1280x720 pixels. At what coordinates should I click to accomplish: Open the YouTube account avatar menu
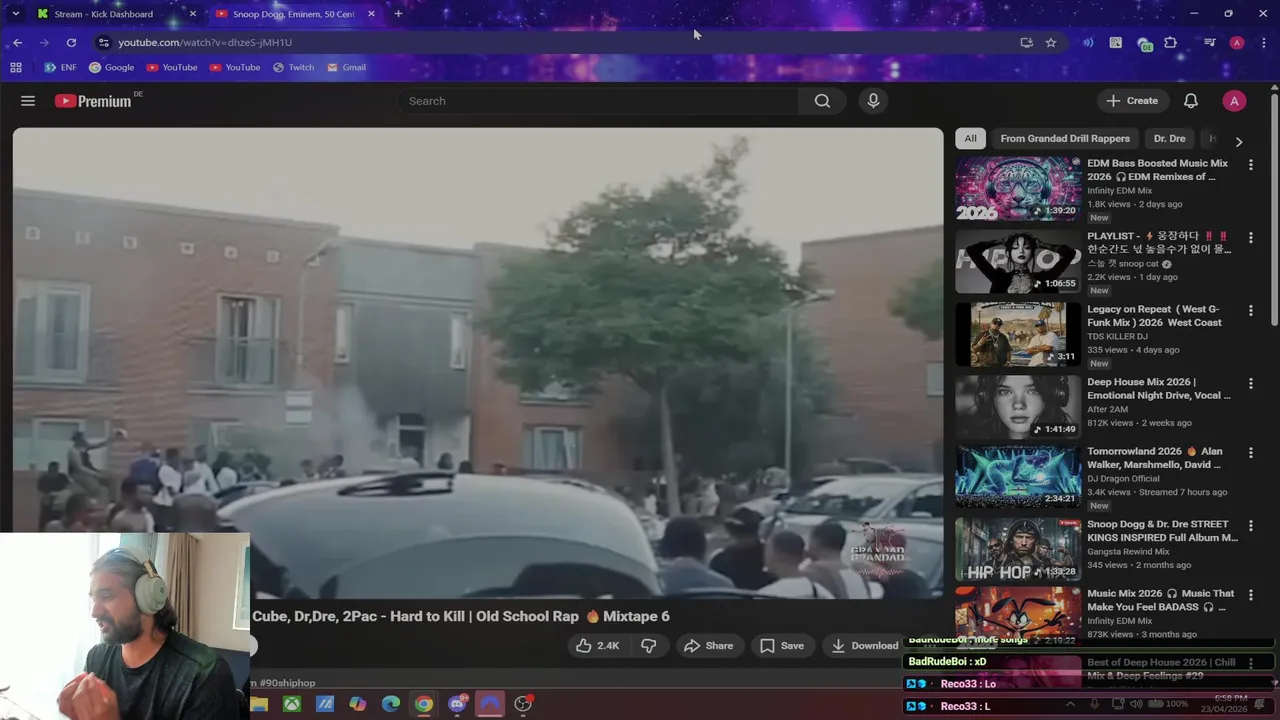pos(1234,101)
